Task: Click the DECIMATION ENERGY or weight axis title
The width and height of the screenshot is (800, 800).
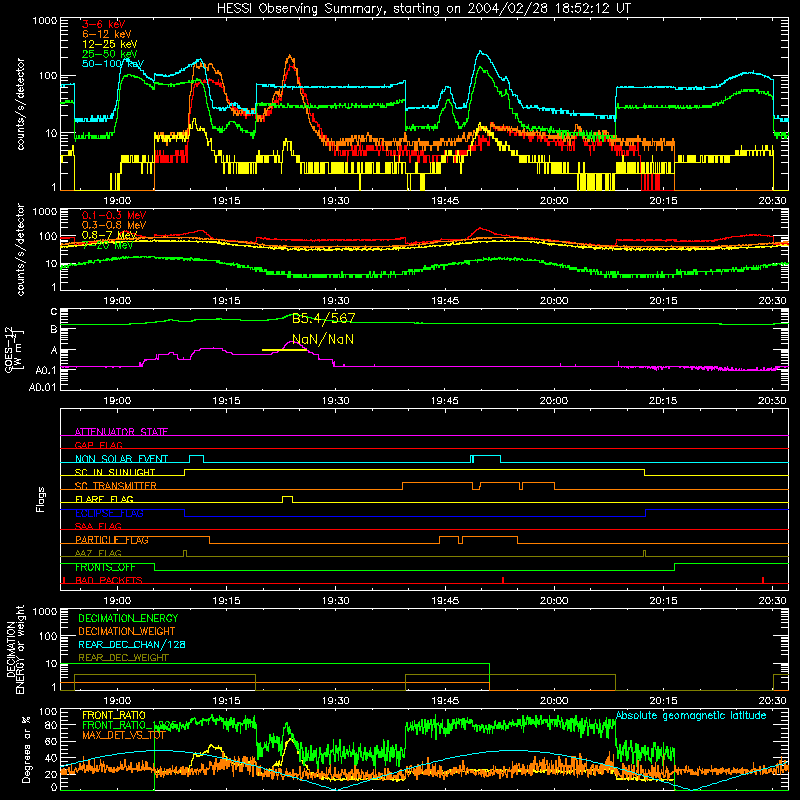Action: 15,650
